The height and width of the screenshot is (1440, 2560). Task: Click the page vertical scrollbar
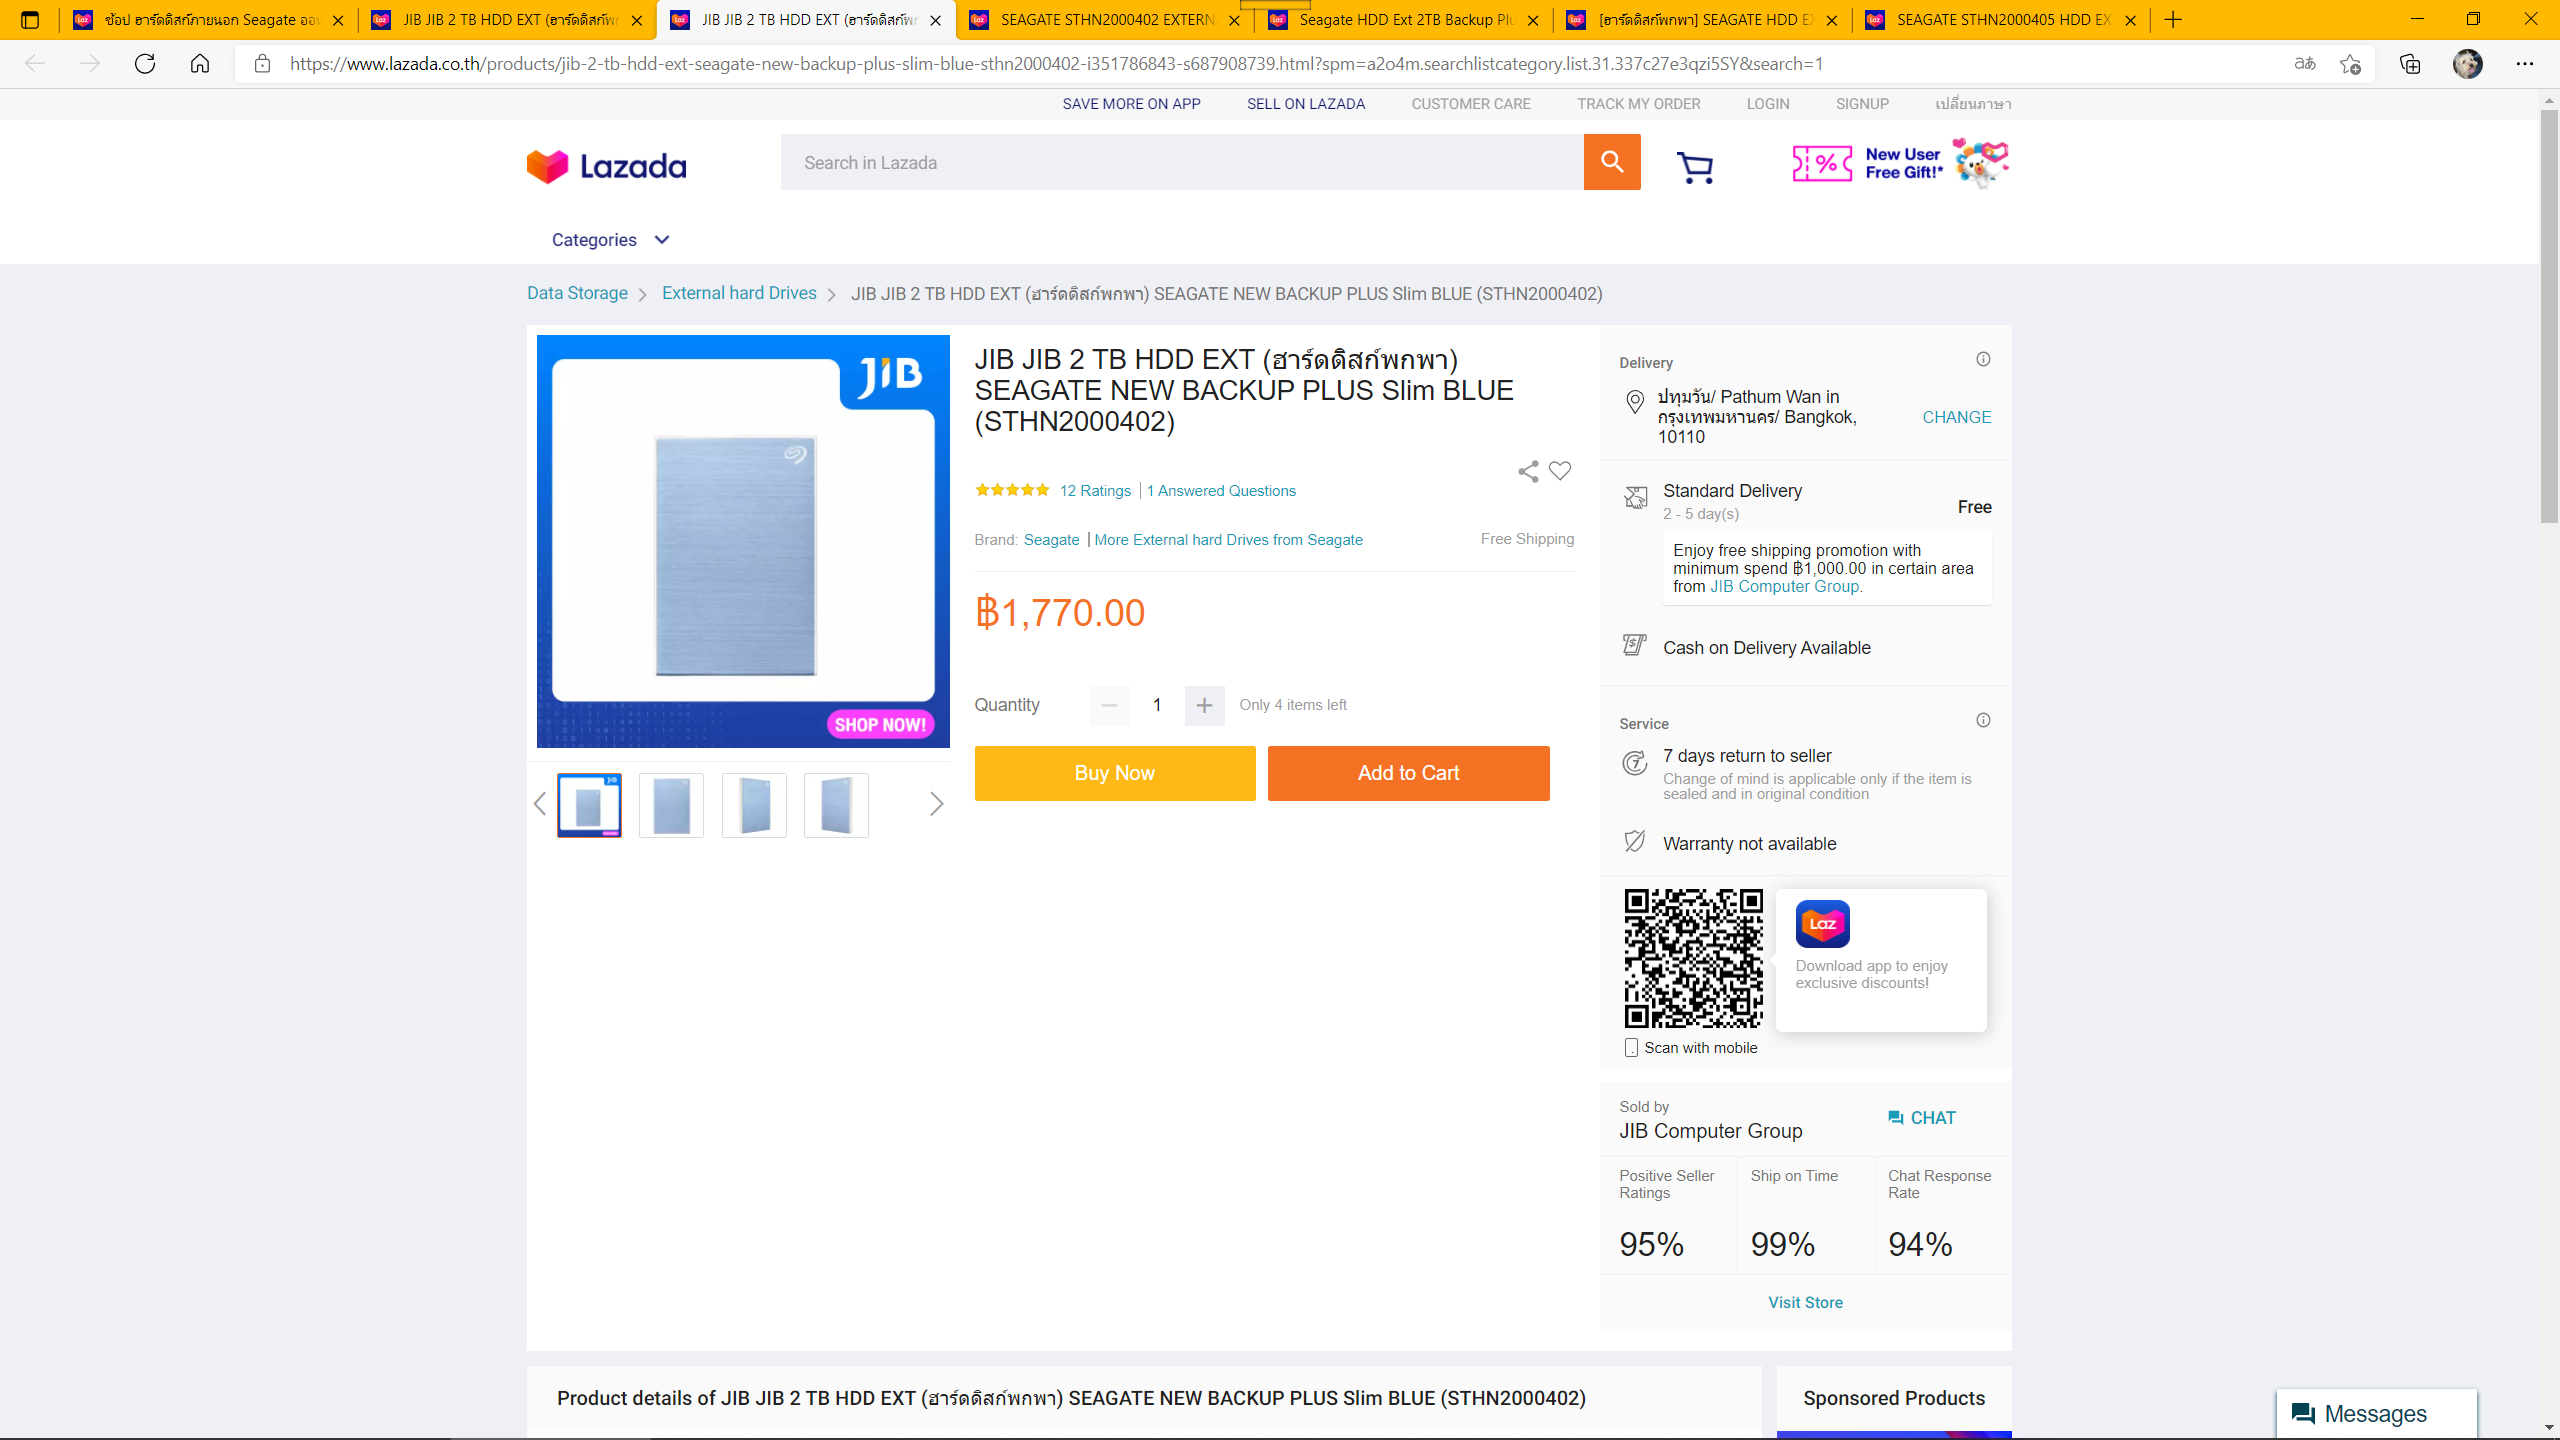[x=2549, y=316]
